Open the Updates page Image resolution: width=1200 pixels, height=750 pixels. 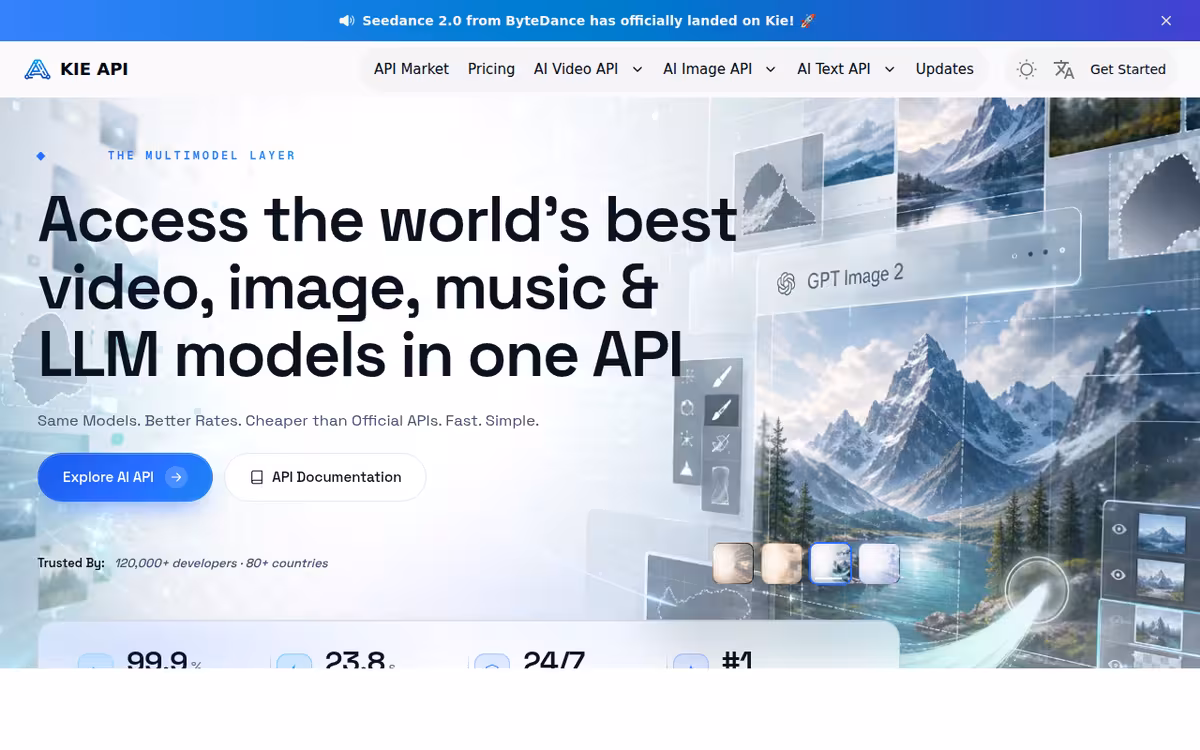(x=944, y=69)
